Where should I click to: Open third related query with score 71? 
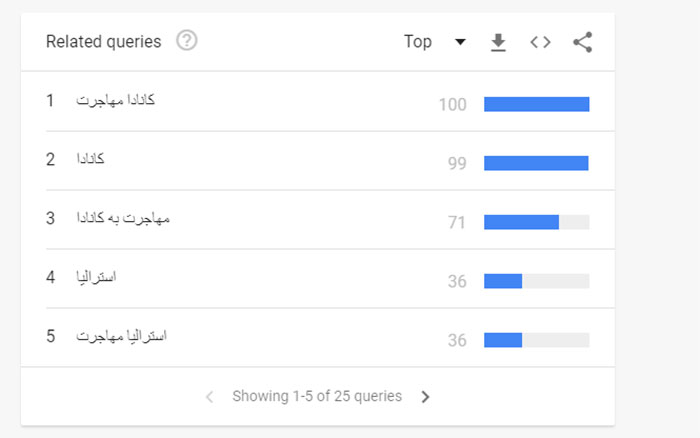point(123,218)
